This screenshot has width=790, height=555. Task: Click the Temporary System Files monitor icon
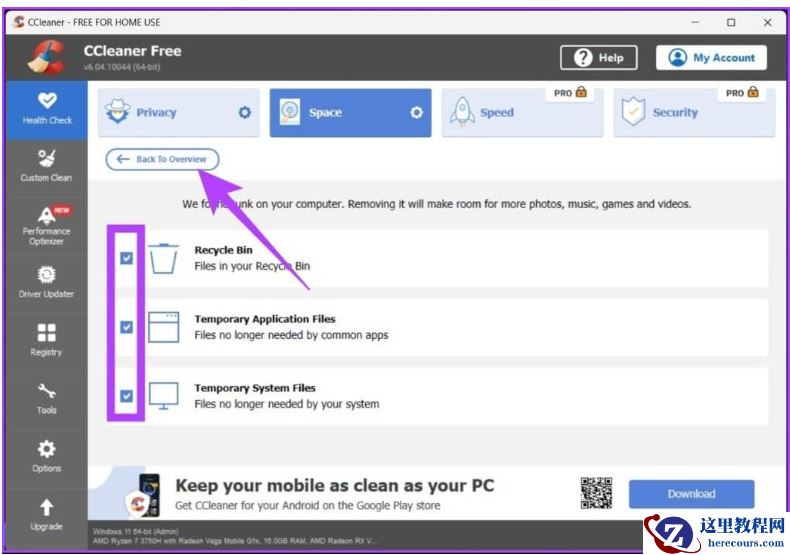pyautogui.click(x=164, y=396)
